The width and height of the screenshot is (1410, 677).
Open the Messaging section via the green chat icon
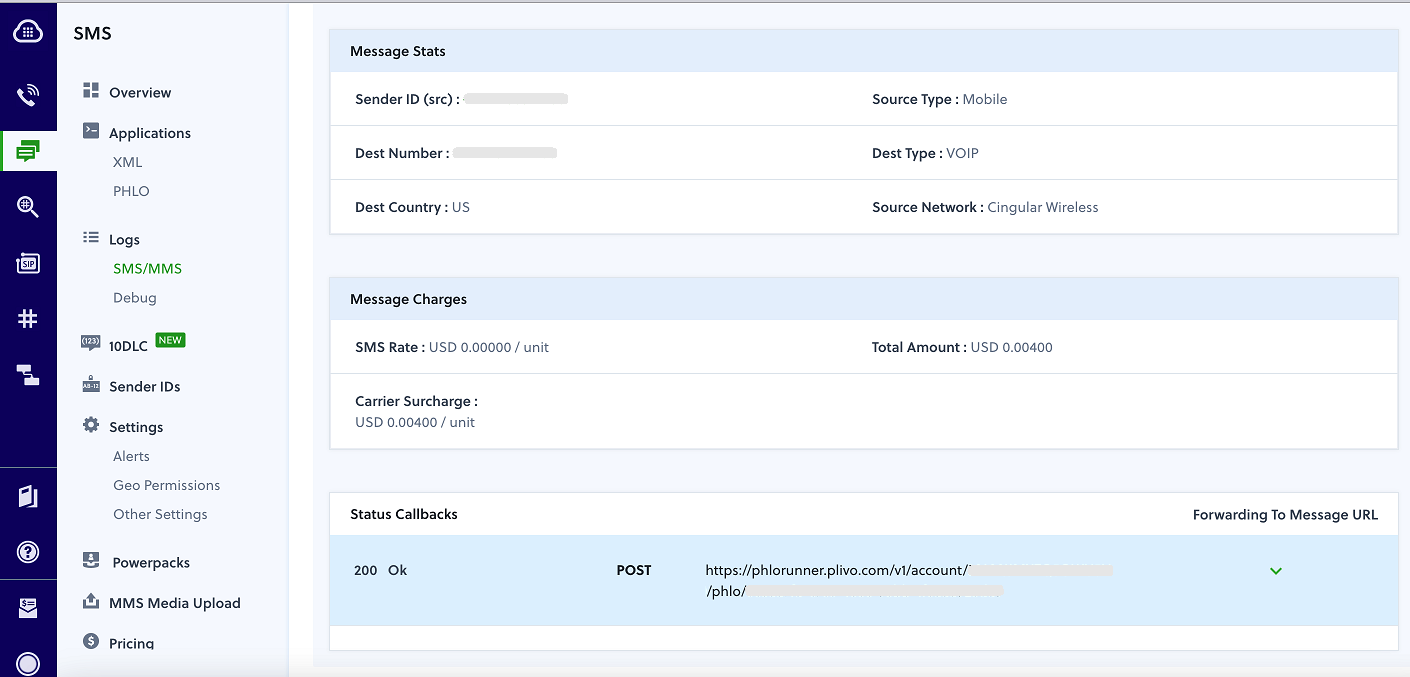[x=28, y=150]
